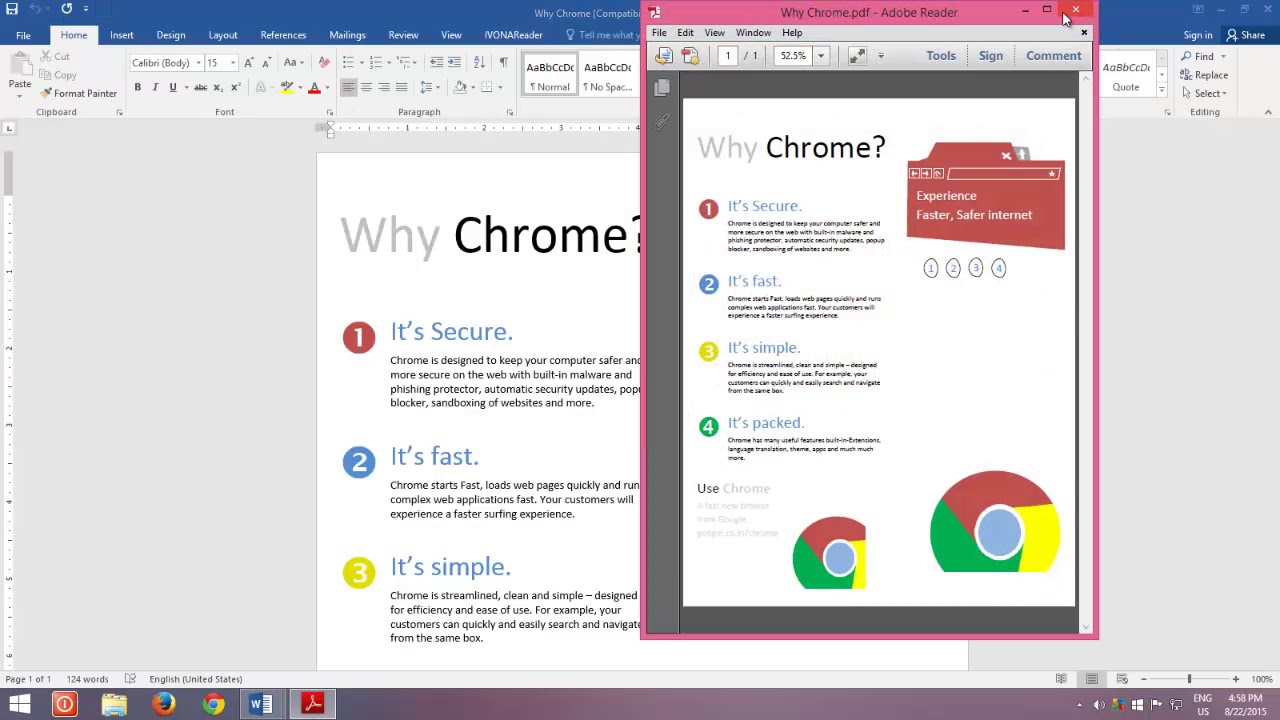The height and width of the screenshot is (720, 1280).
Task: Open the Paragraph dialog launcher
Action: point(510,113)
